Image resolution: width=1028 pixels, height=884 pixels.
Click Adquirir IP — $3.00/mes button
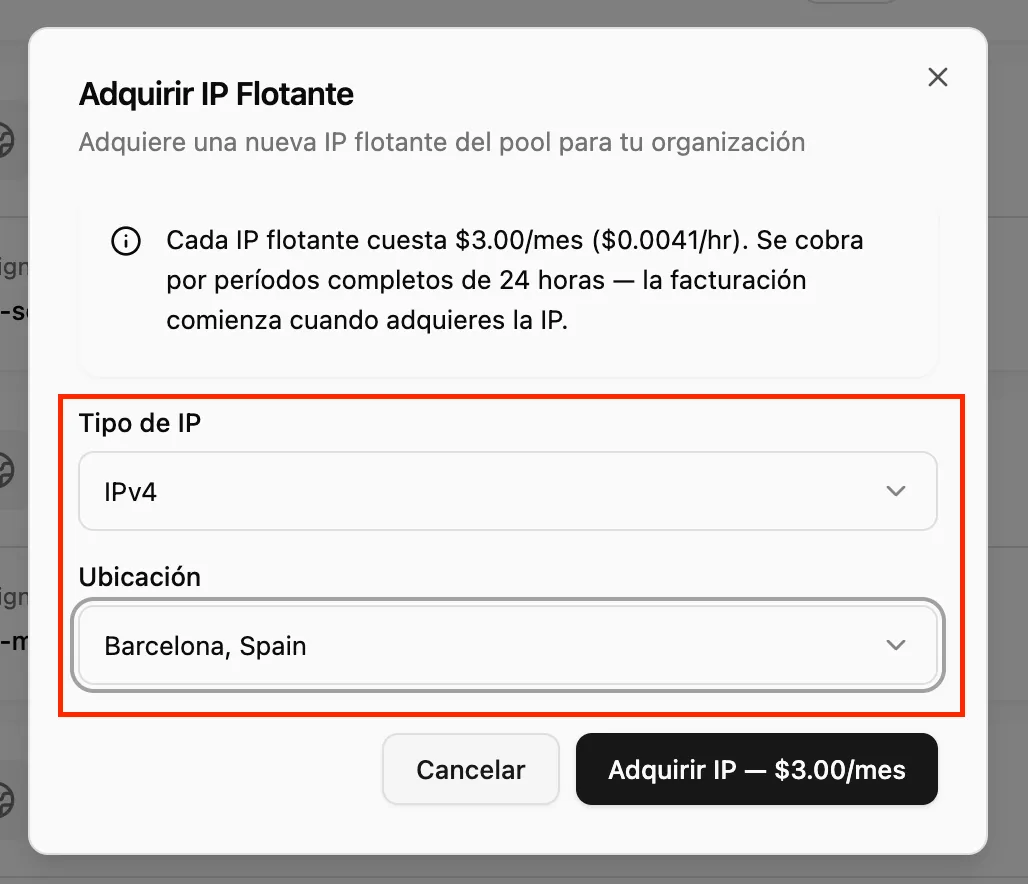tap(756, 769)
